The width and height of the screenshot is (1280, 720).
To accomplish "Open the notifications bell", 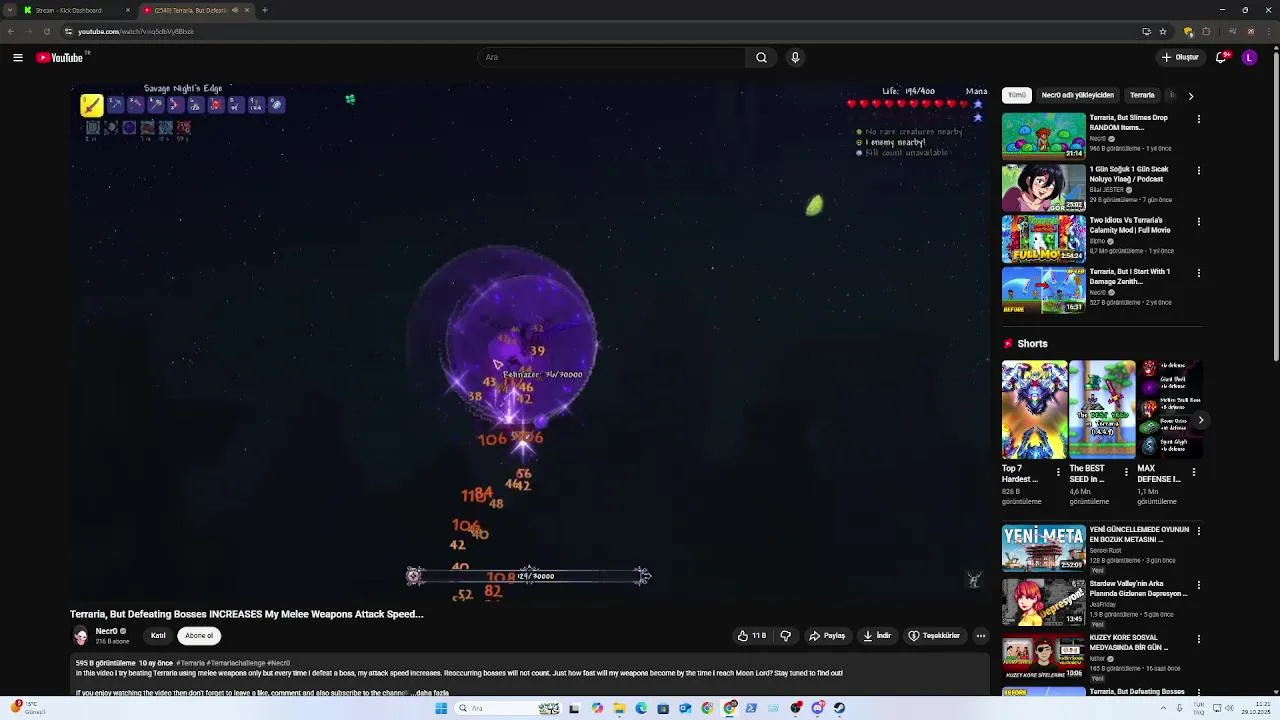I will (1221, 57).
